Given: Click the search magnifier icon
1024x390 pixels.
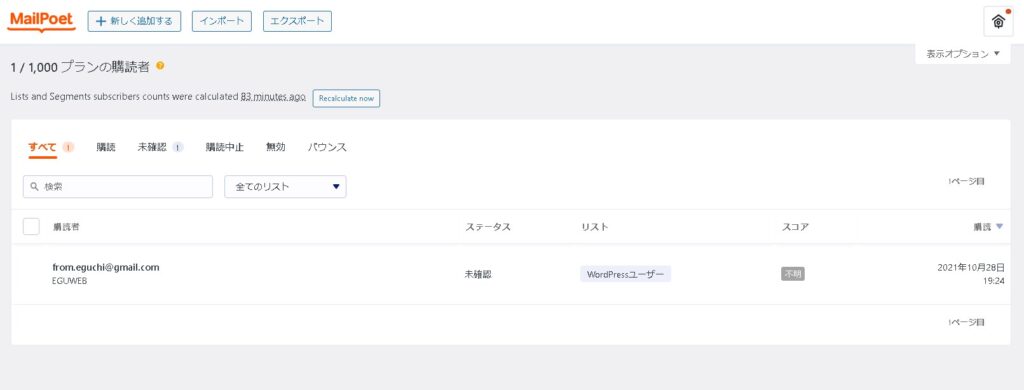Looking at the screenshot, I should click(35, 187).
